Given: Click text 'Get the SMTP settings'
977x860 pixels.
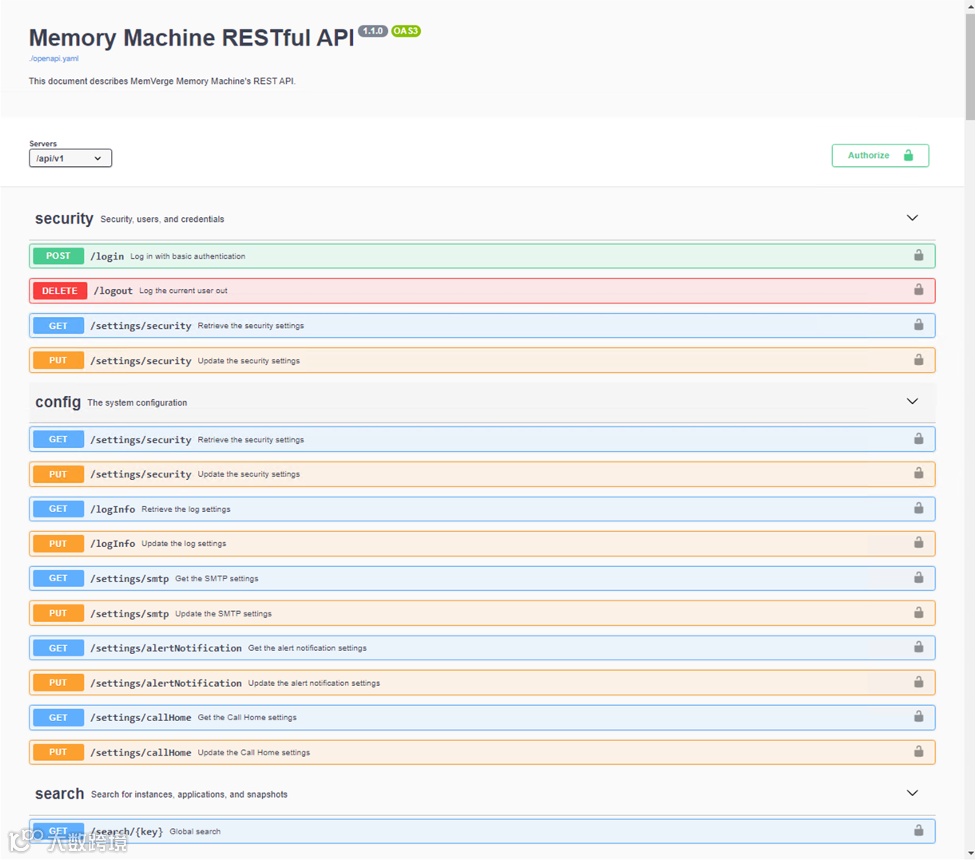Looking at the screenshot, I should [217, 578].
